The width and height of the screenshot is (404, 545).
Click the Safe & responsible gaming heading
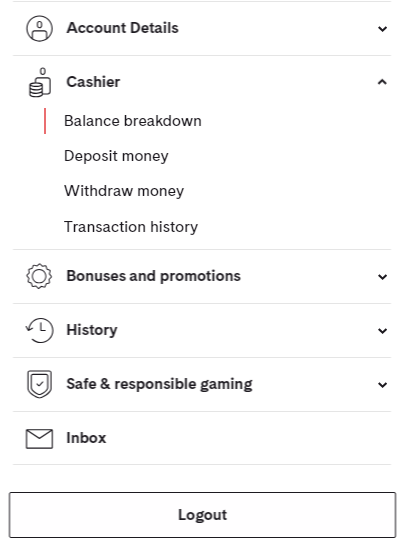(160, 384)
